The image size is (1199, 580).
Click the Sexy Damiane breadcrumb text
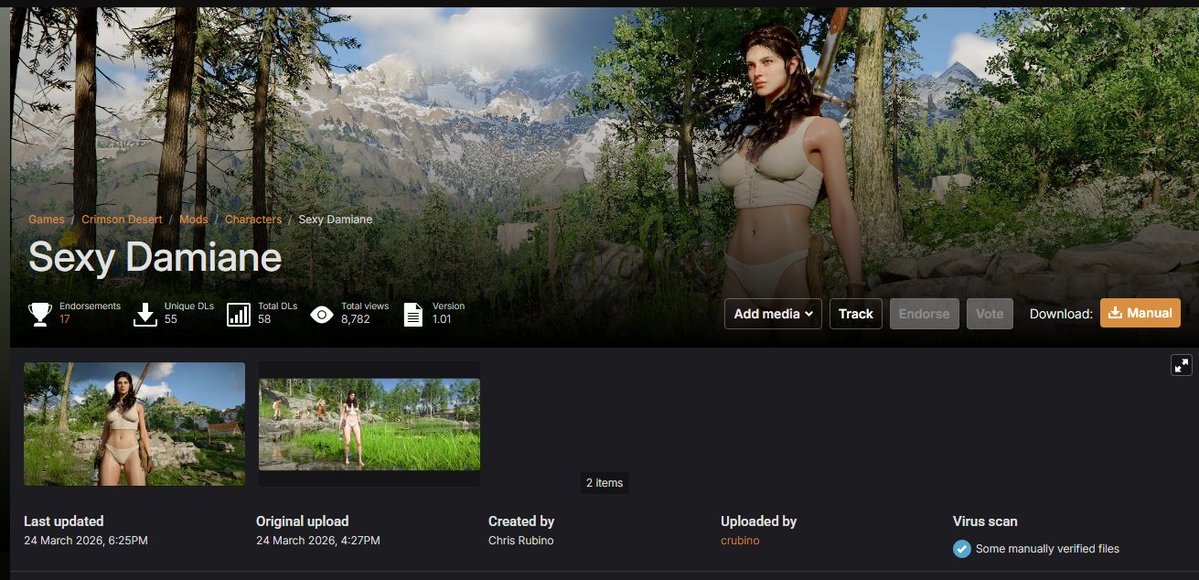[336, 220]
